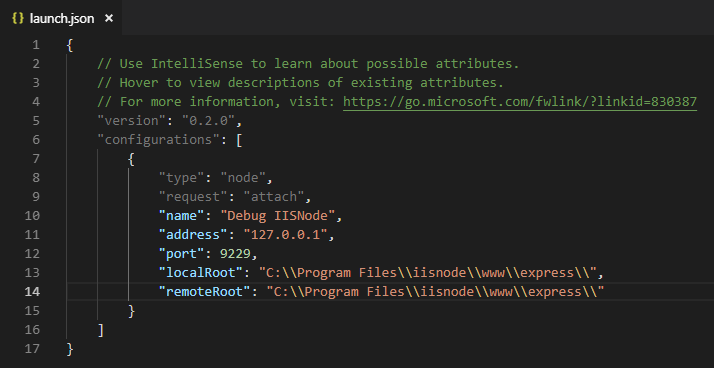Open the go.microsoft.com fwlink URL

click(520, 102)
